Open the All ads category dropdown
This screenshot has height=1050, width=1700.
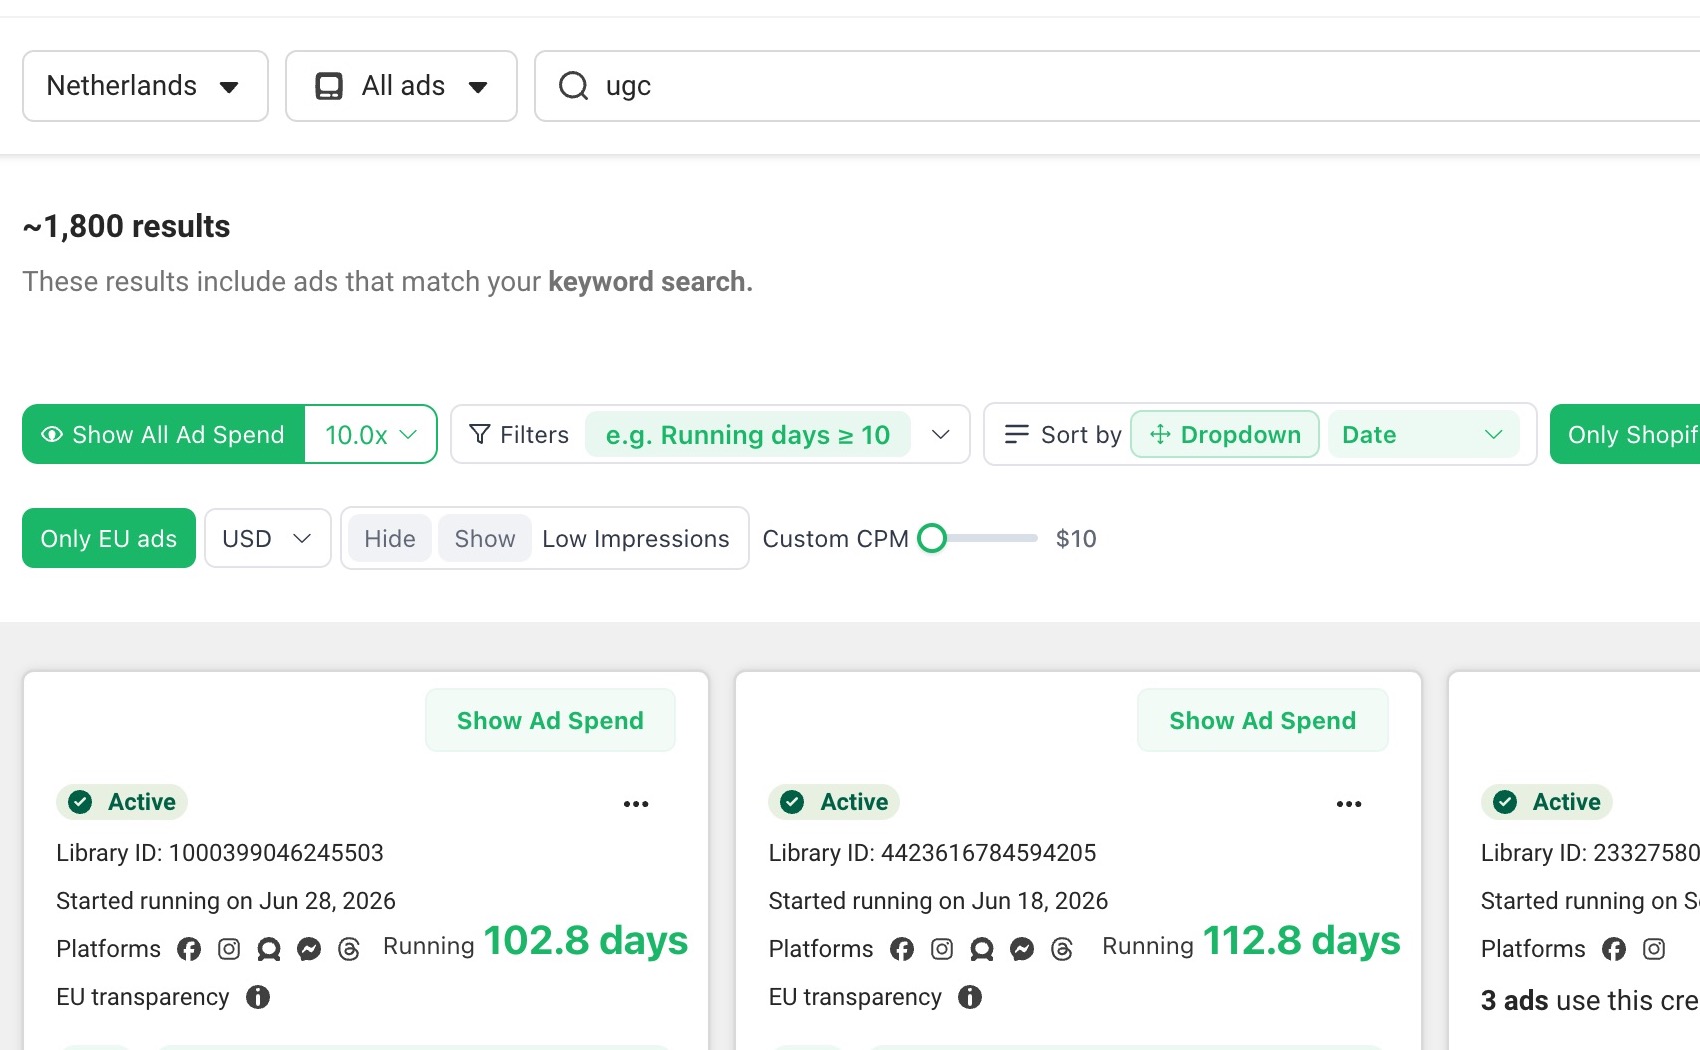(x=401, y=86)
